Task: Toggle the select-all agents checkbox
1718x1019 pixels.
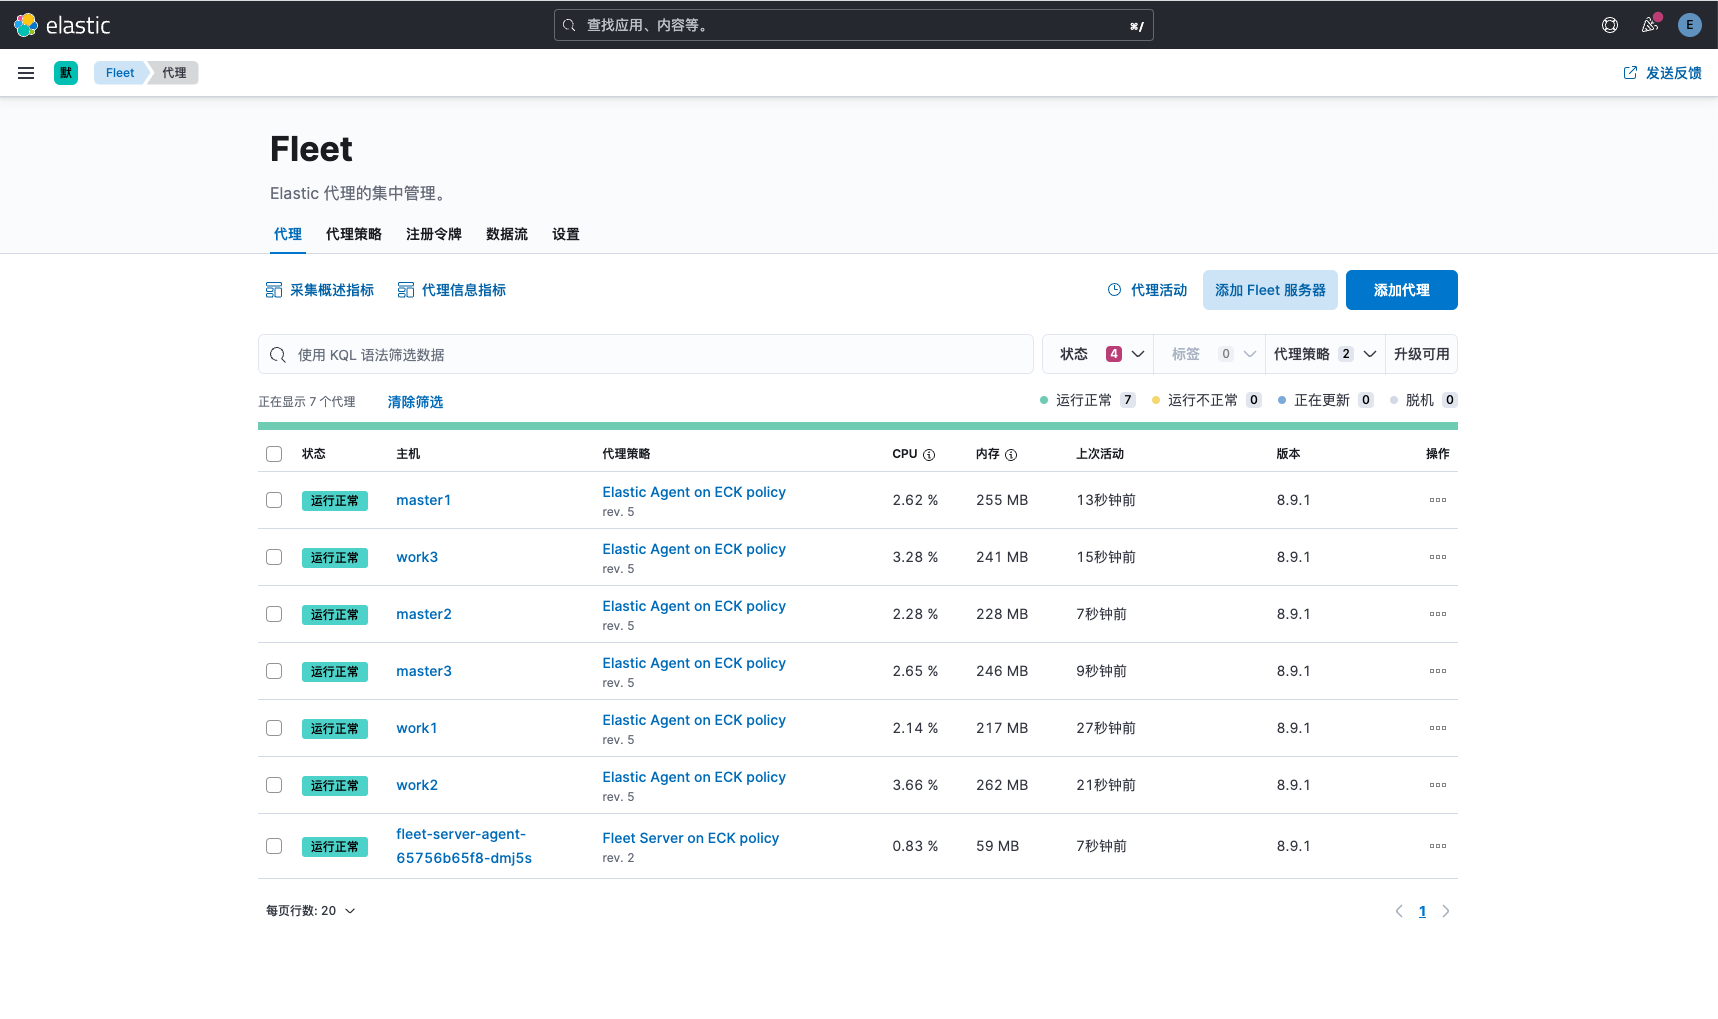Action: [x=274, y=454]
